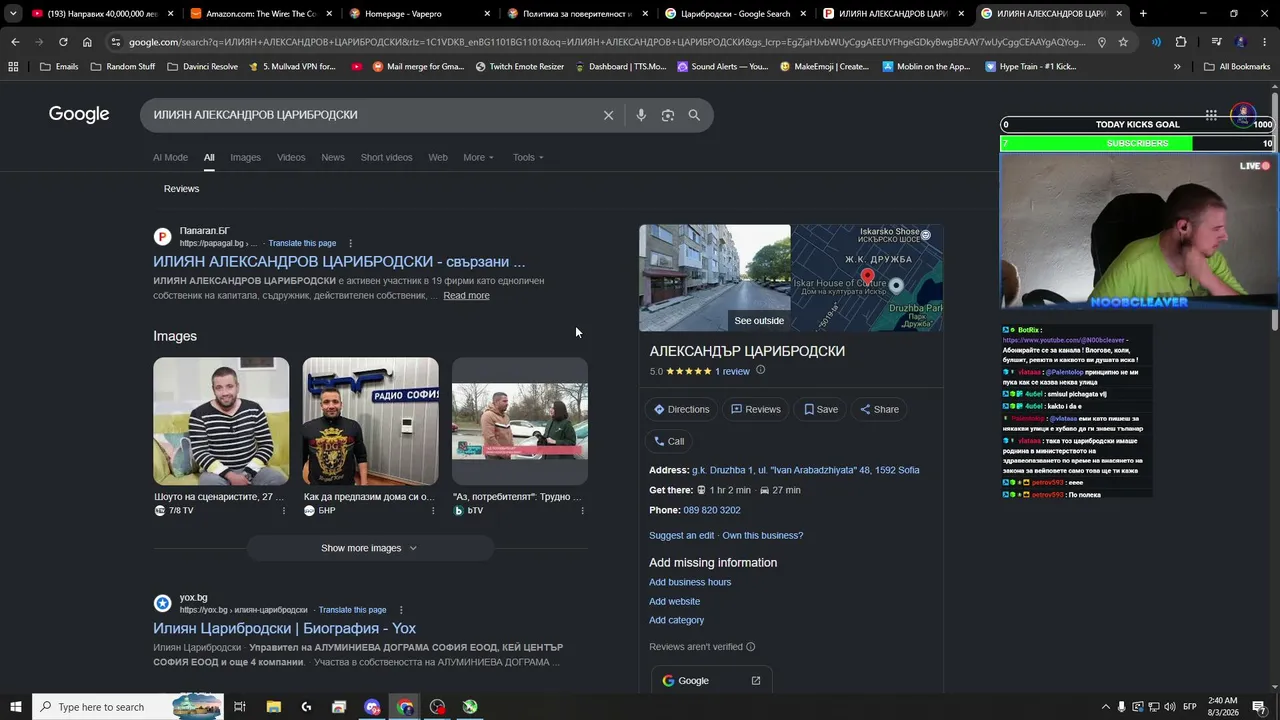The width and height of the screenshot is (1280, 720).
Task: Start a voice search with the microphone
Action: (x=641, y=115)
